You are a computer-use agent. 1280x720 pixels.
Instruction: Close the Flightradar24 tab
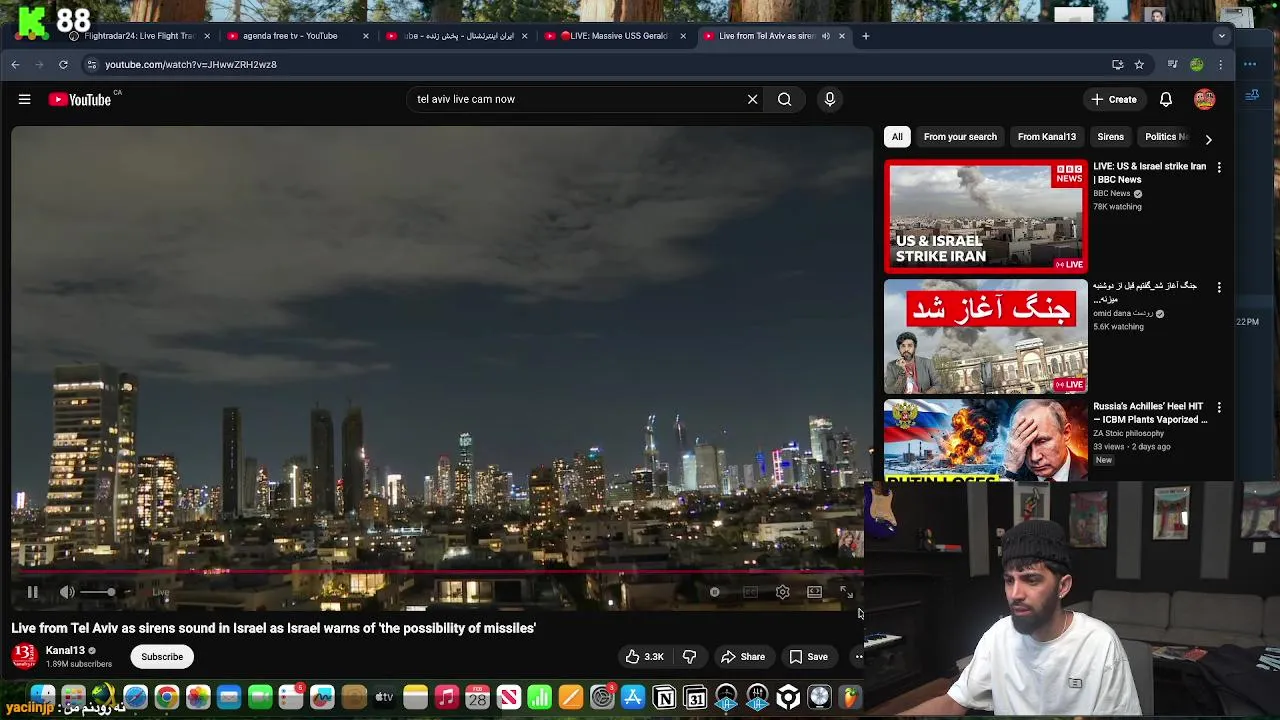click(207, 36)
